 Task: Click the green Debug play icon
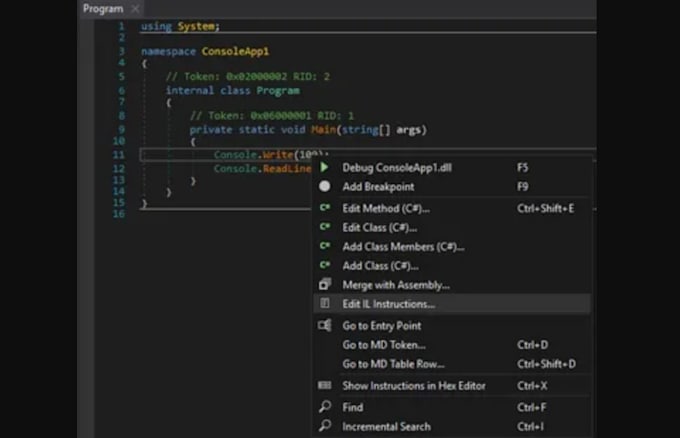[324, 168]
